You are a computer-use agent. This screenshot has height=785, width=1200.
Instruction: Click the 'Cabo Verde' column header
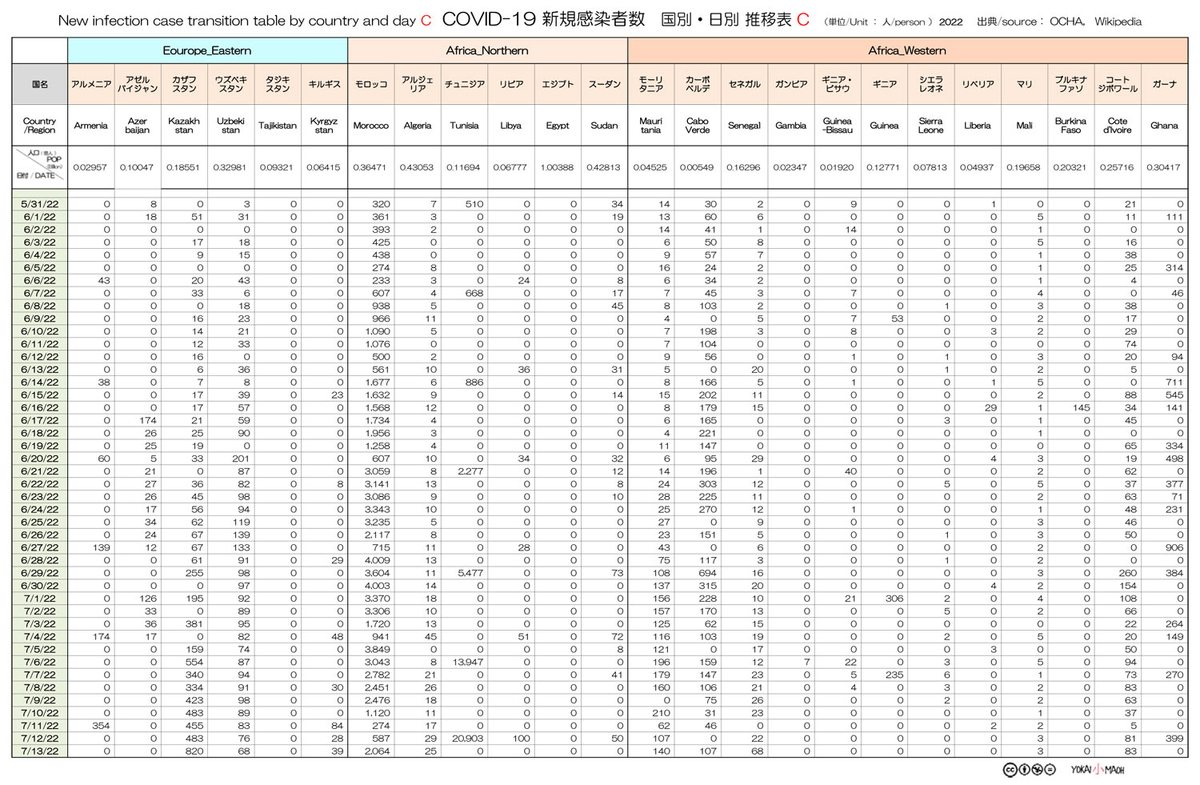point(697,126)
